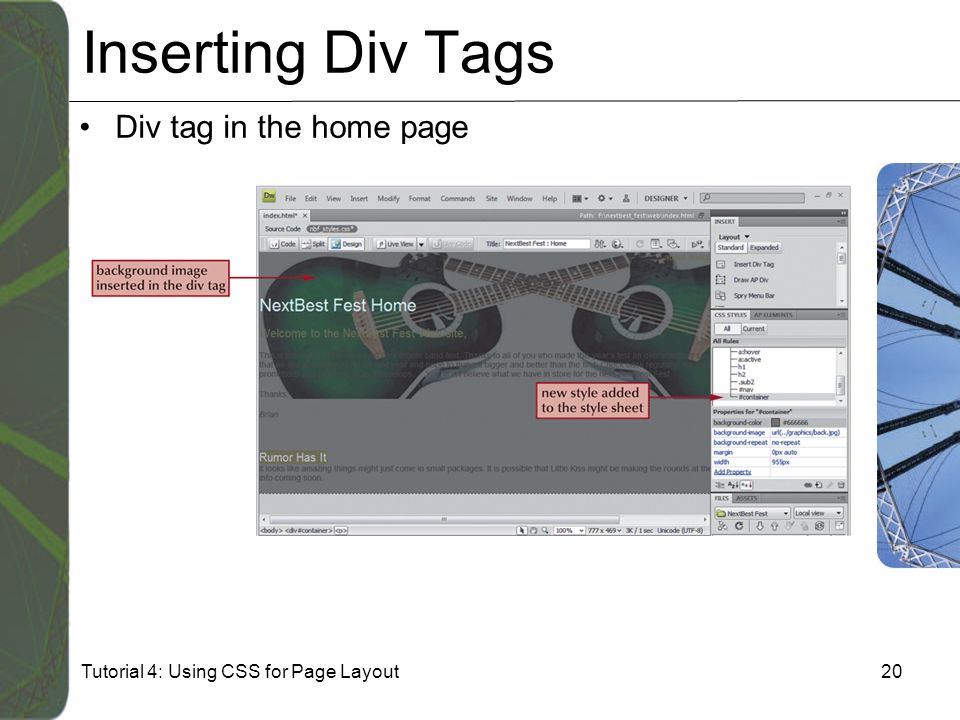Open the Extend Dreamweaver gear dropdown

(x=604, y=198)
